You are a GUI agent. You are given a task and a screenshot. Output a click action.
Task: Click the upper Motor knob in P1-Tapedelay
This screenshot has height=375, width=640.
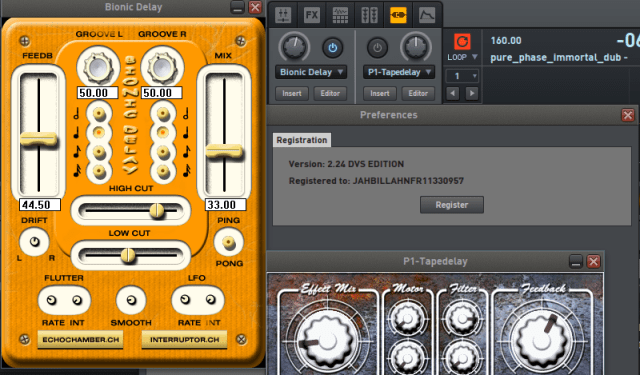pos(408,320)
